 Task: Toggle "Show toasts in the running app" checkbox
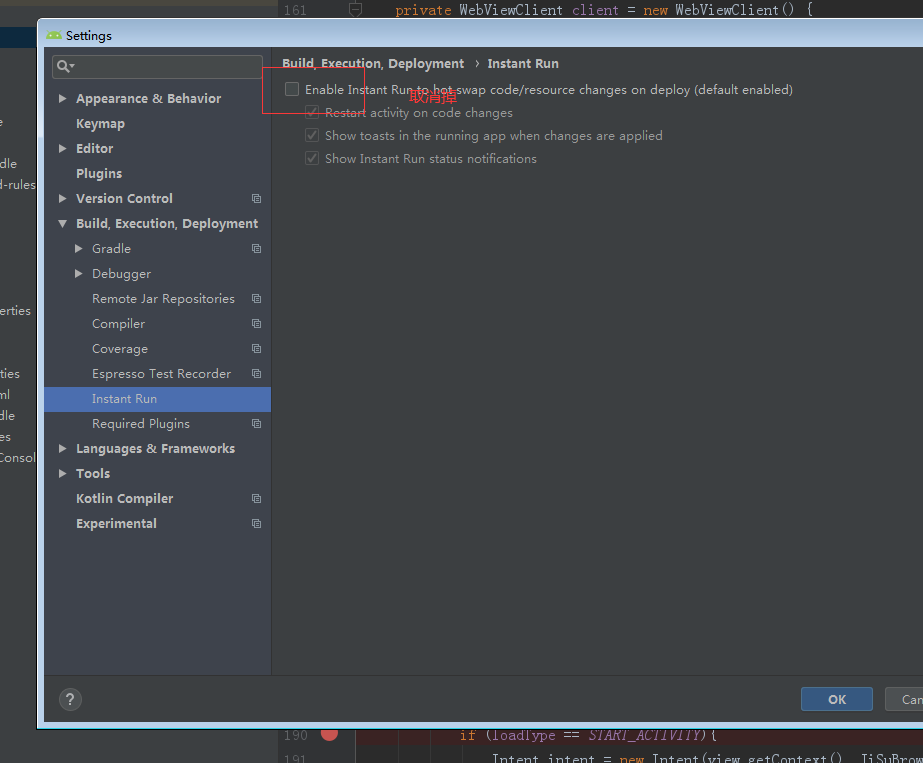click(x=311, y=135)
